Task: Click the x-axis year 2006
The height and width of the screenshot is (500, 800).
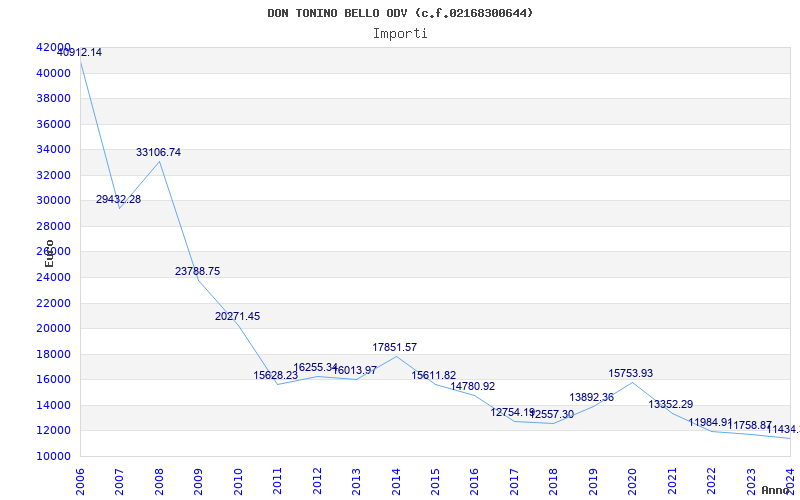Action: point(80,482)
